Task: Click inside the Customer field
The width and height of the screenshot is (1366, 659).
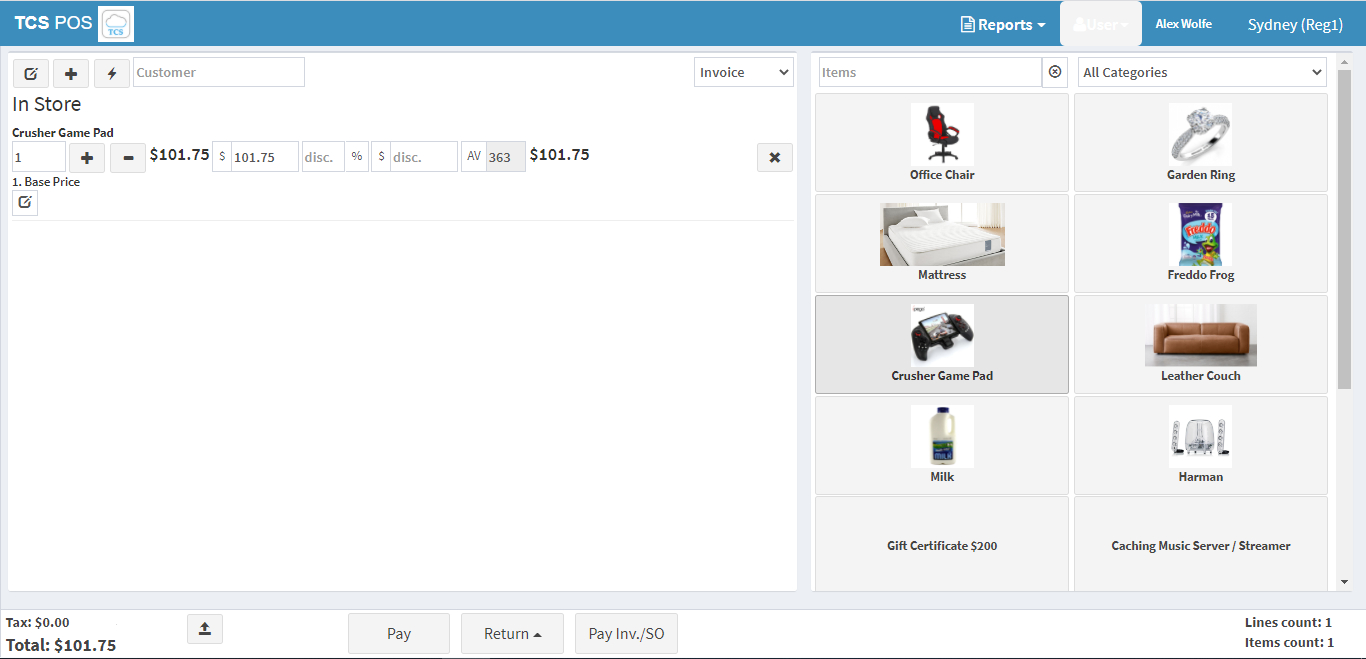Action: point(218,72)
